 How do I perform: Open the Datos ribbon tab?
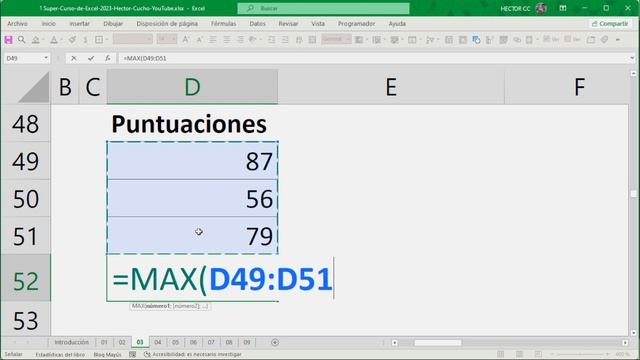pos(258,24)
